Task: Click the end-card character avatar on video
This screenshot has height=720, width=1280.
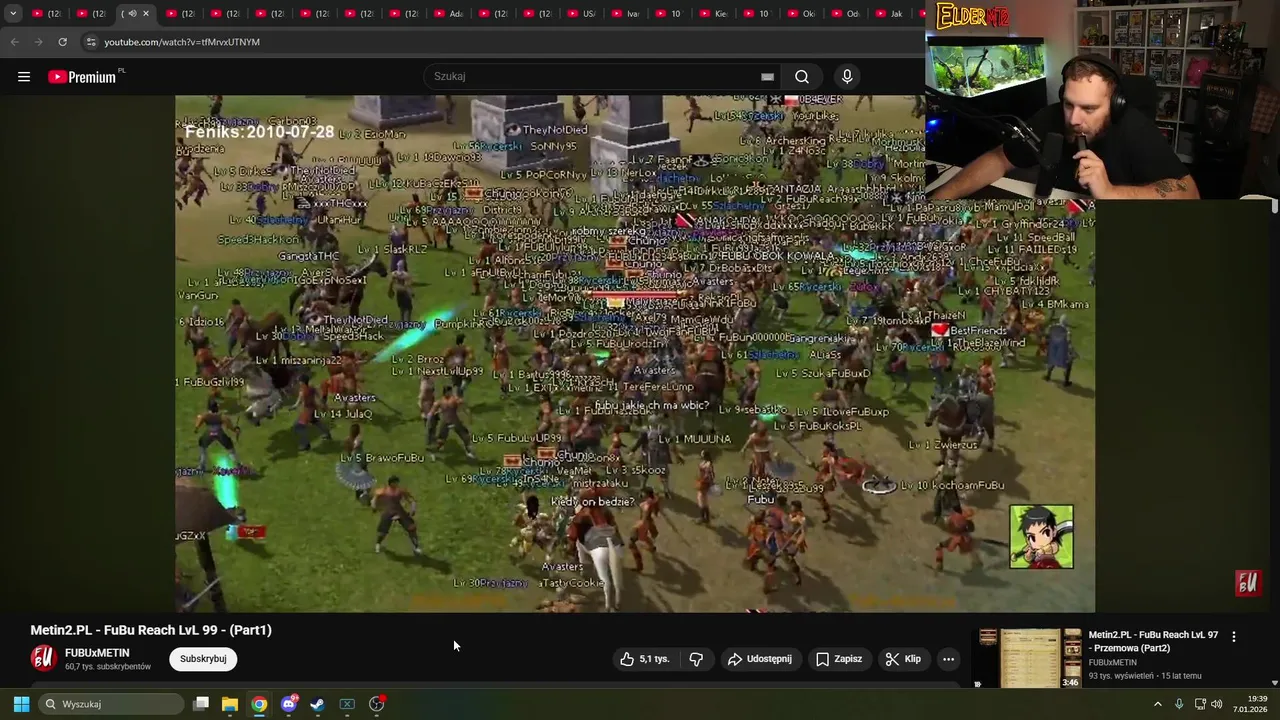Action: [1041, 537]
